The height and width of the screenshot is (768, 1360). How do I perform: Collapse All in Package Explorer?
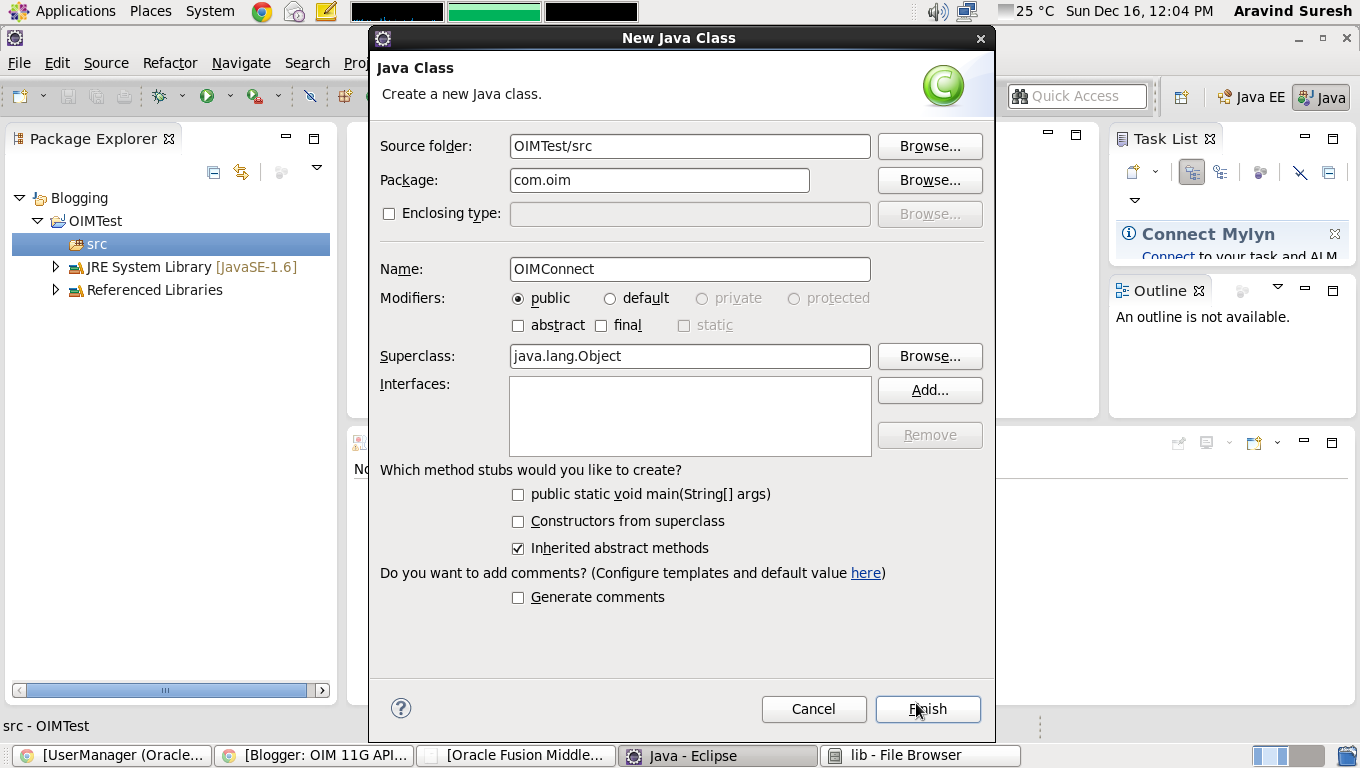[x=213, y=172]
